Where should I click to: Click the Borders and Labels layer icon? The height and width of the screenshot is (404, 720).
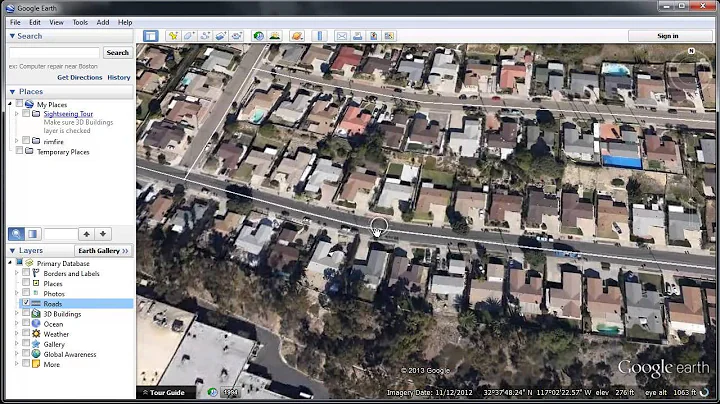(x=36, y=273)
